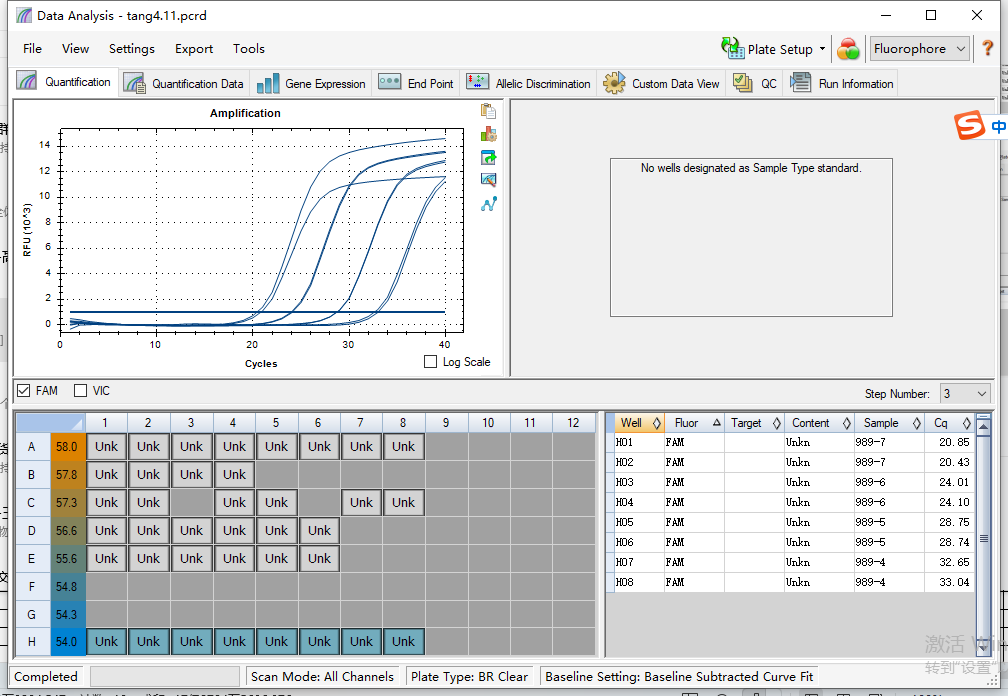Click the Gene Expression bar chart icon
The height and width of the screenshot is (696, 1008).
coord(268,84)
